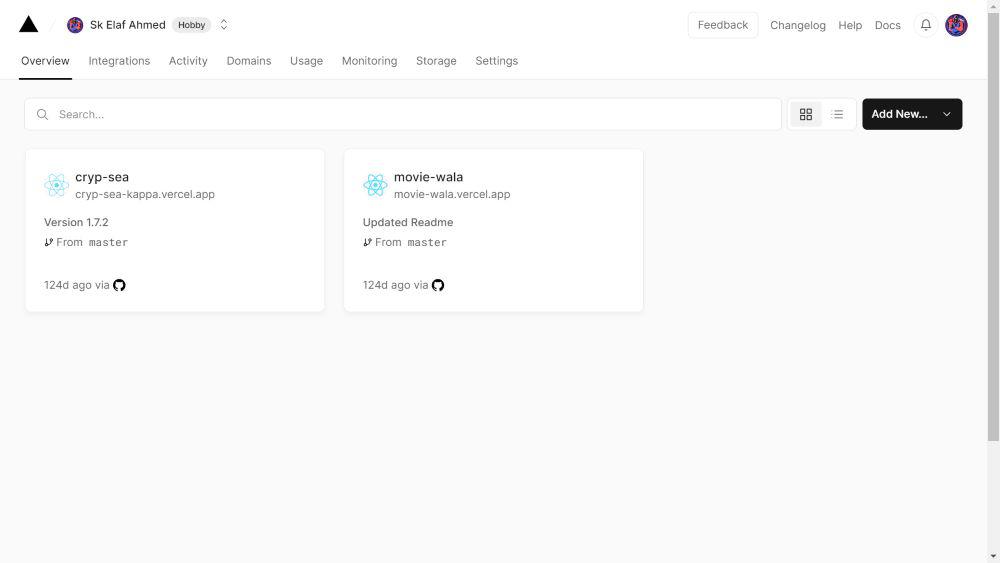
Task: Switch to the Activity tab
Action: pos(188,61)
